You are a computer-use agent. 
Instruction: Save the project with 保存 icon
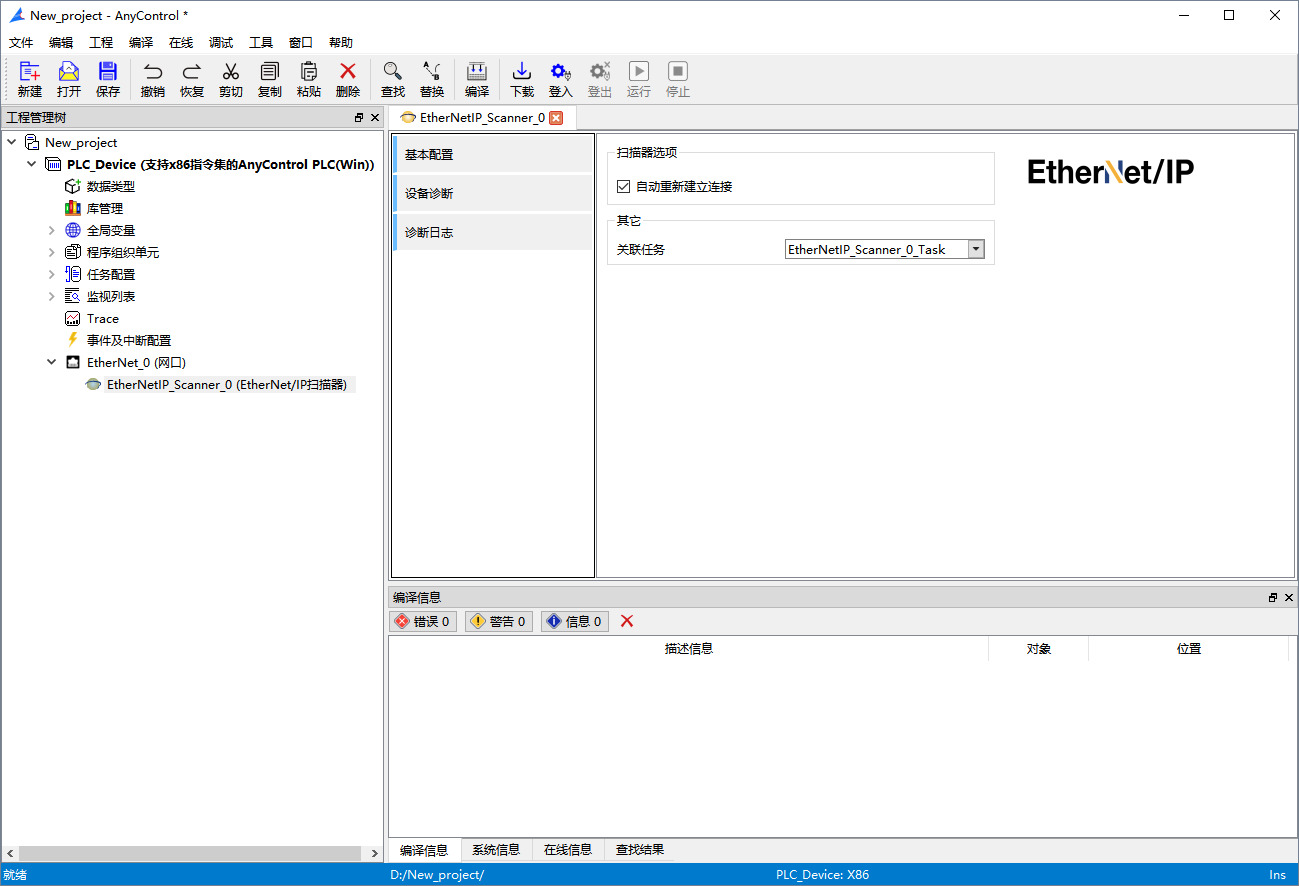pyautogui.click(x=108, y=79)
